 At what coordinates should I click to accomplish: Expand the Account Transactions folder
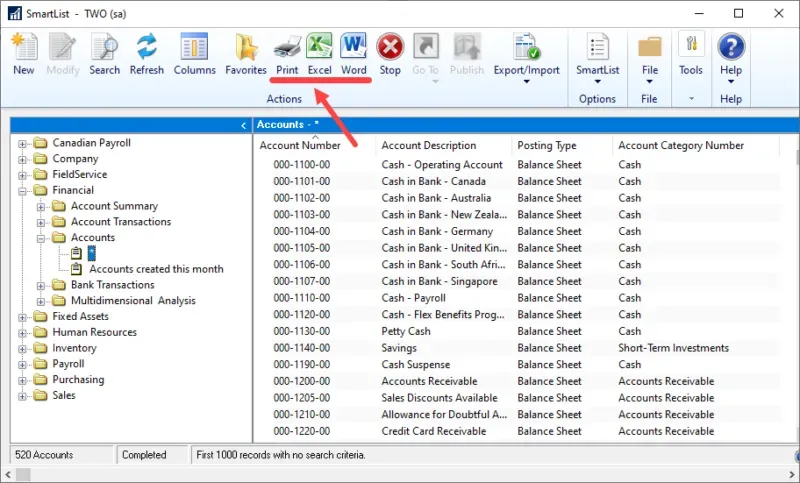[x=42, y=222]
